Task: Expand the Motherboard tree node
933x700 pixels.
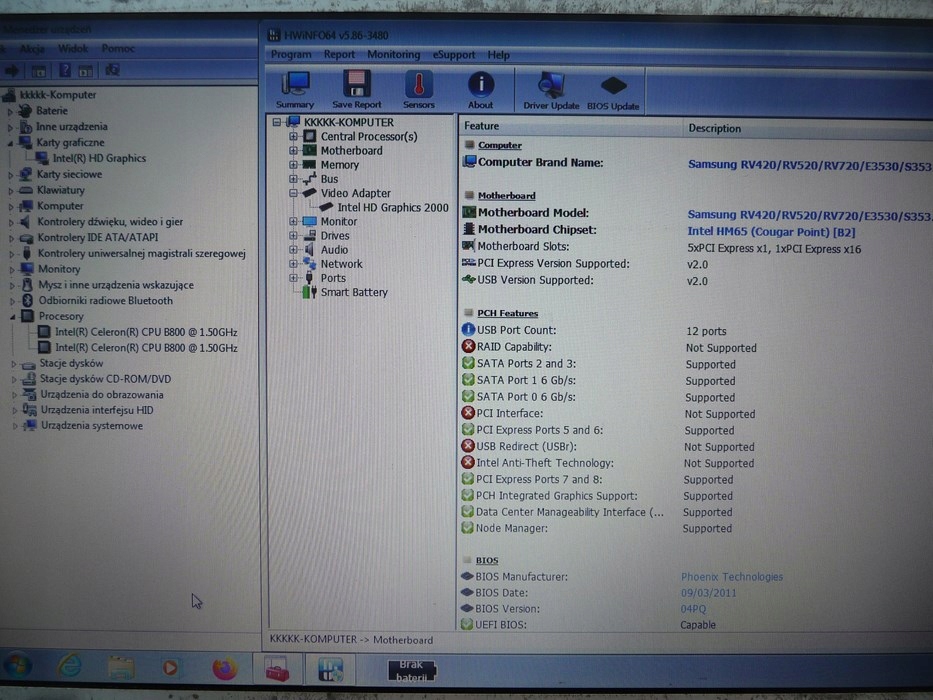Action: (293, 151)
